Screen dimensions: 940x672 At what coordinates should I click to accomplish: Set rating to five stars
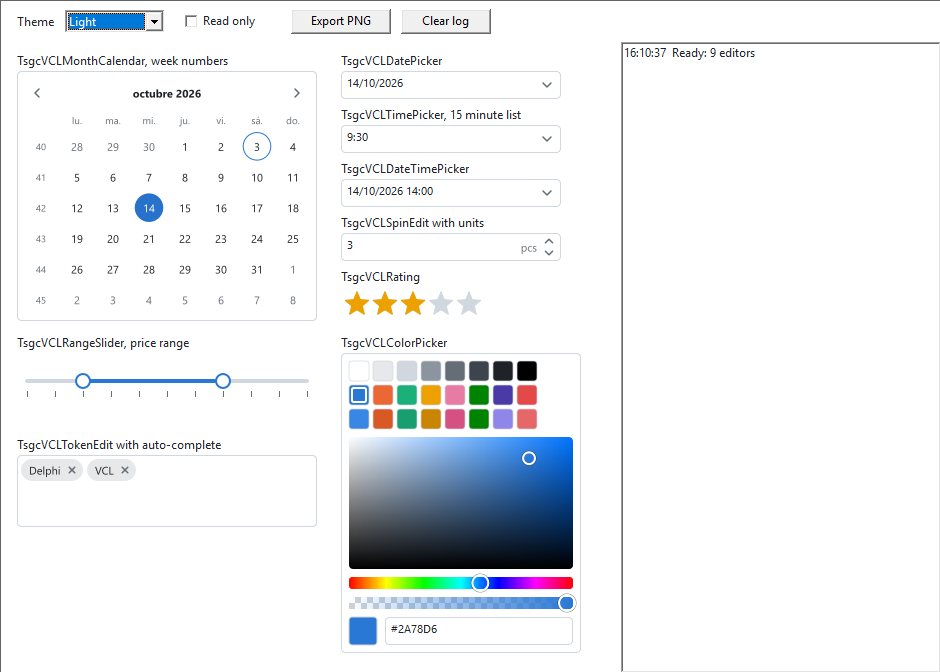469,303
